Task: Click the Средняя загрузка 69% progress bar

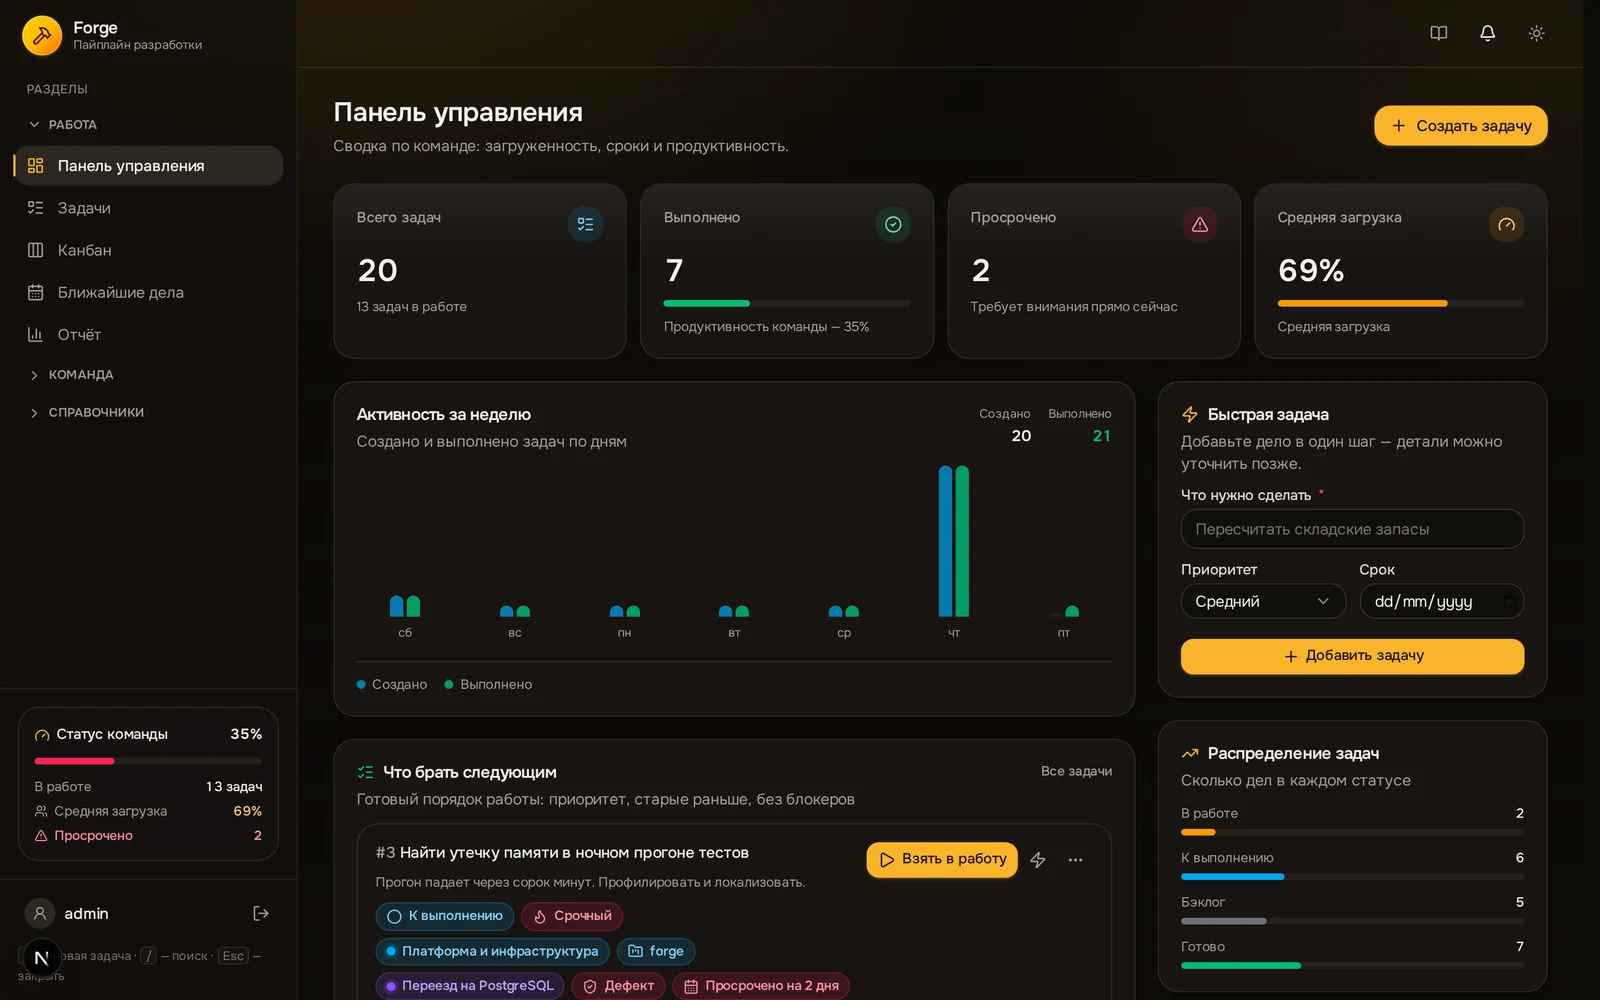Action: (x=1401, y=303)
